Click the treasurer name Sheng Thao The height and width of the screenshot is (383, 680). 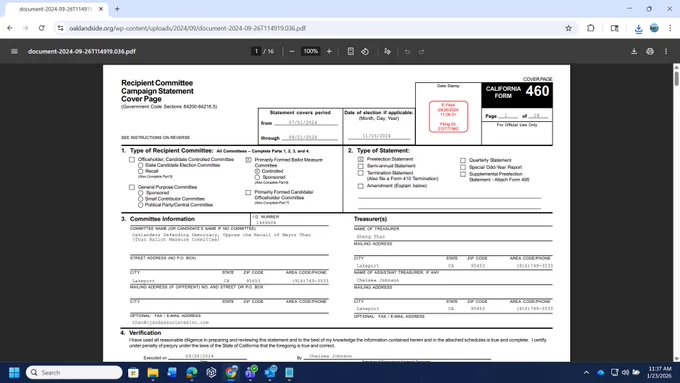[371, 237]
